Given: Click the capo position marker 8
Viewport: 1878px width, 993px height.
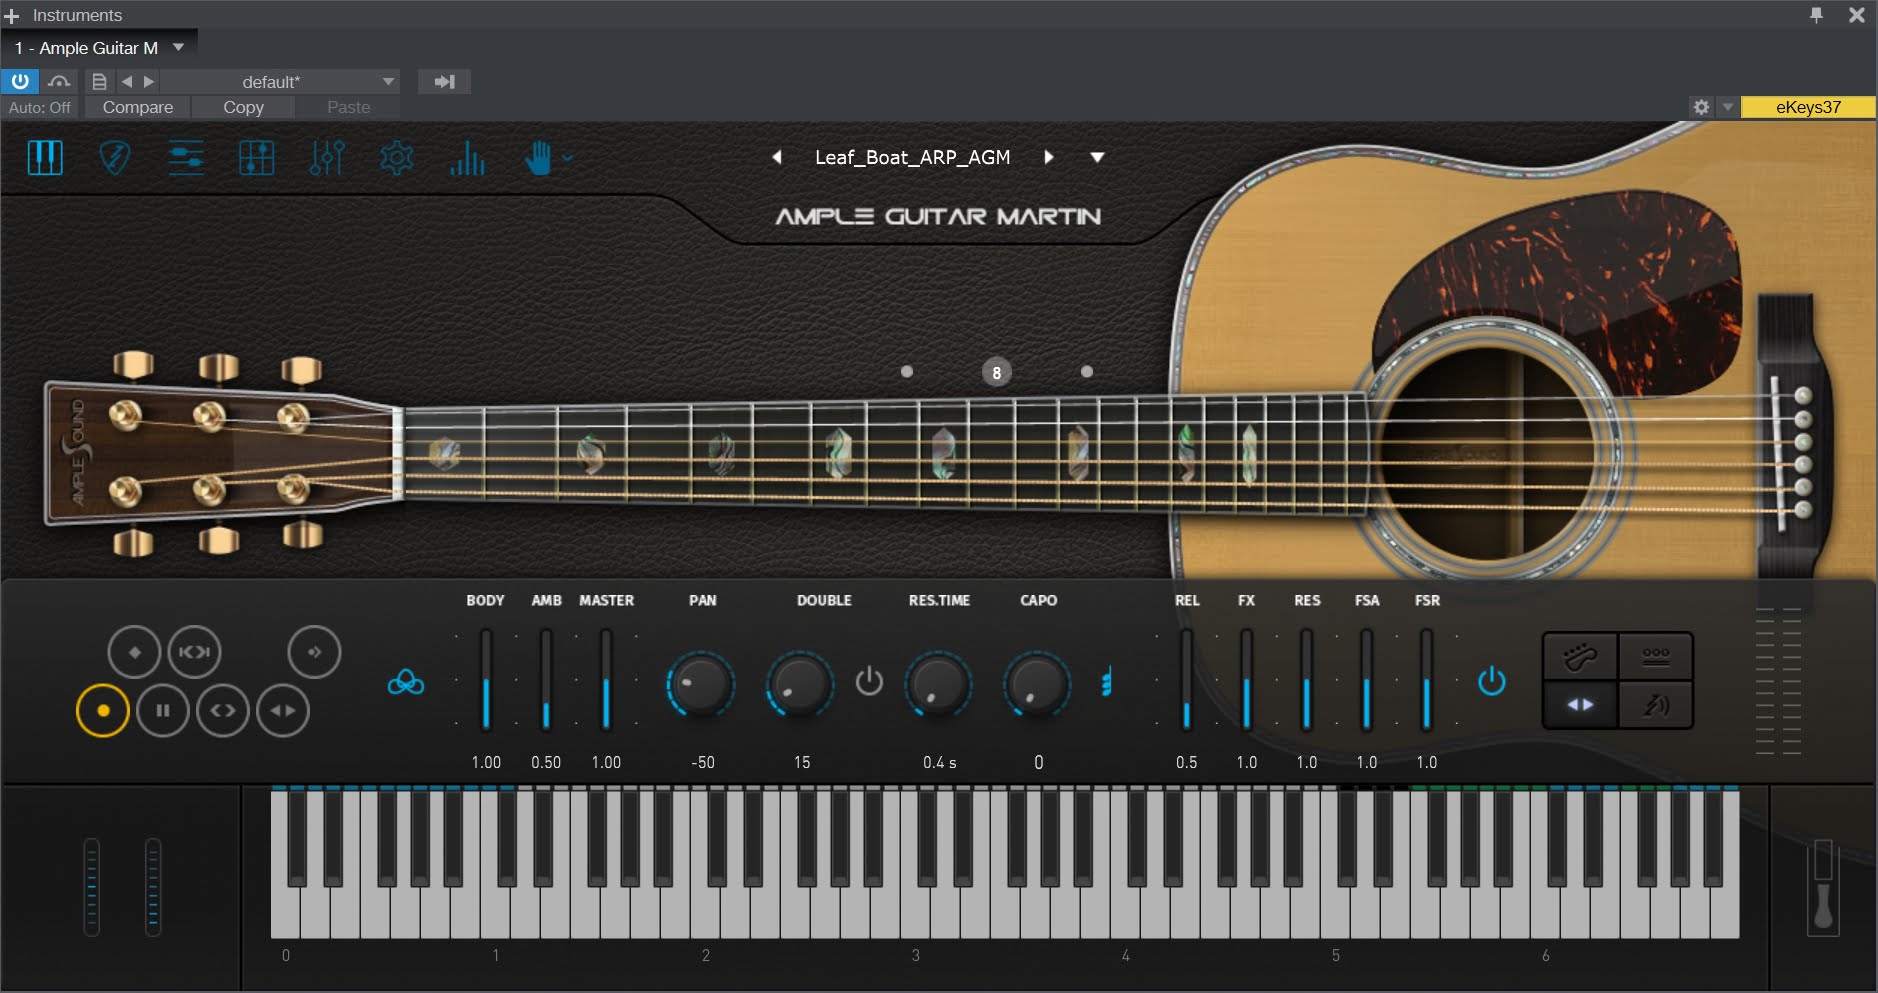Looking at the screenshot, I should coord(996,372).
